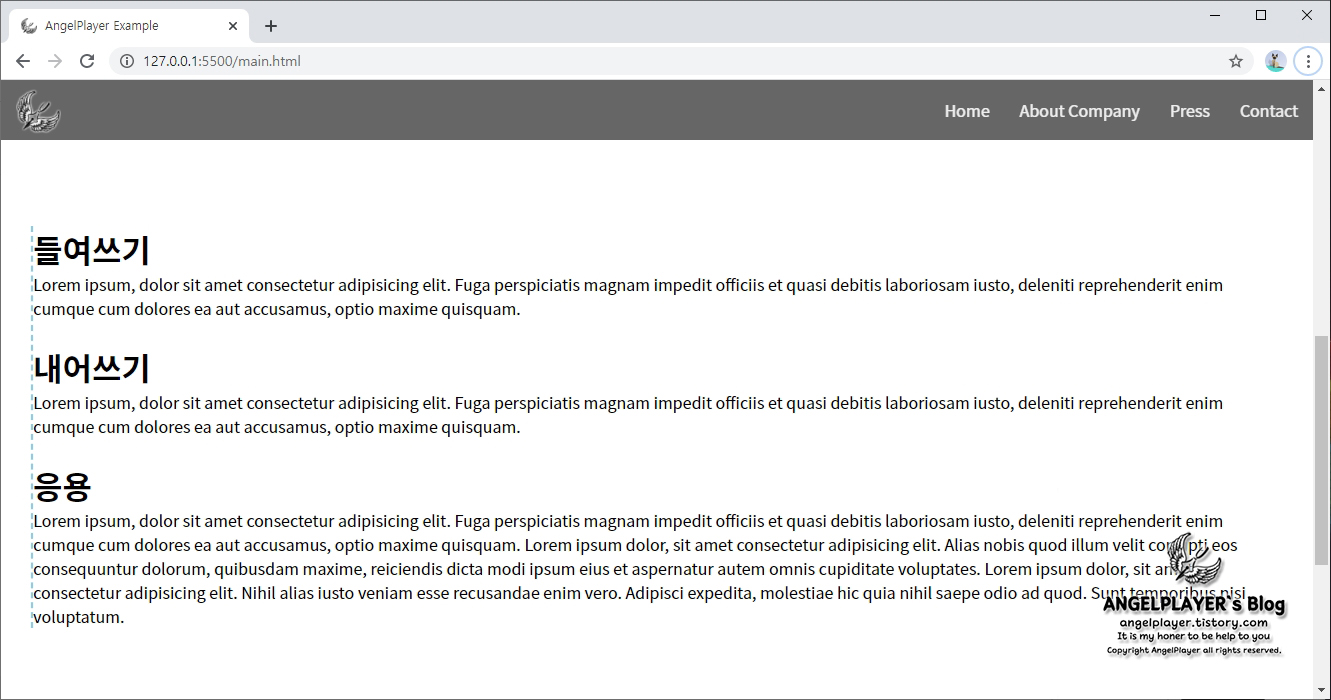The width and height of the screenshot is (1331, 700).
Task: Open a new tab with the plus button
Action: pyautogui.click(x=271, y=26)
